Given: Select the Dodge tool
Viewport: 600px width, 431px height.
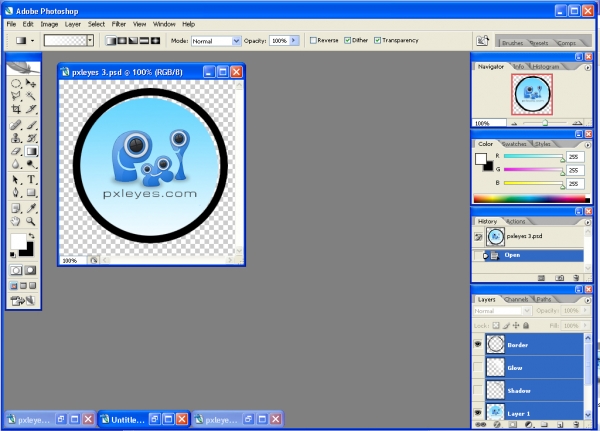Looking at the screenshot, I should click(x=31, y=164).
